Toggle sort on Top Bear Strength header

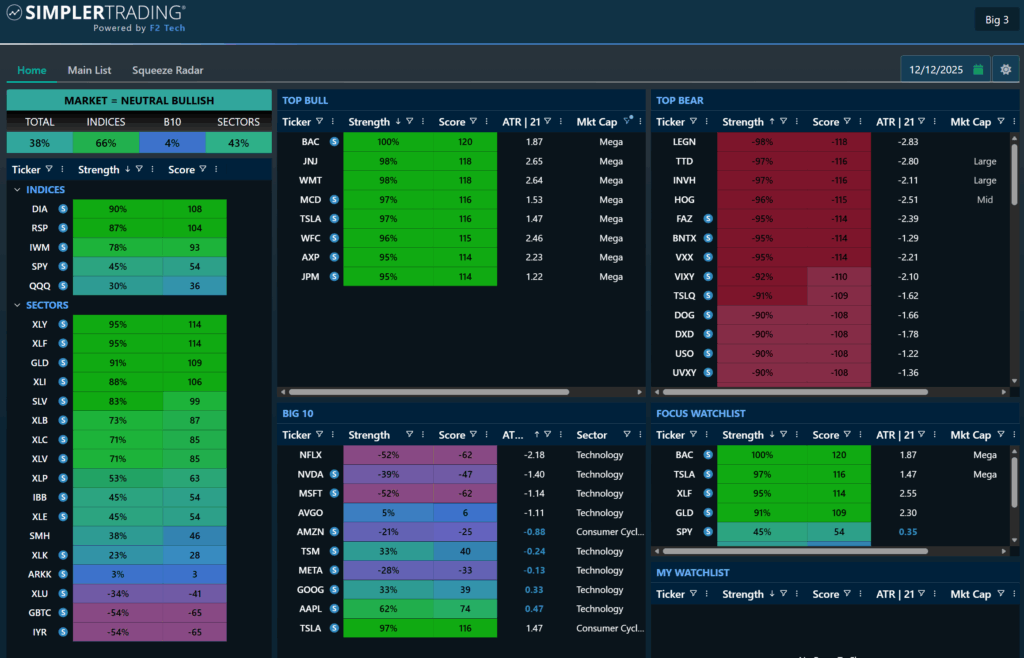tap(743, 122)
